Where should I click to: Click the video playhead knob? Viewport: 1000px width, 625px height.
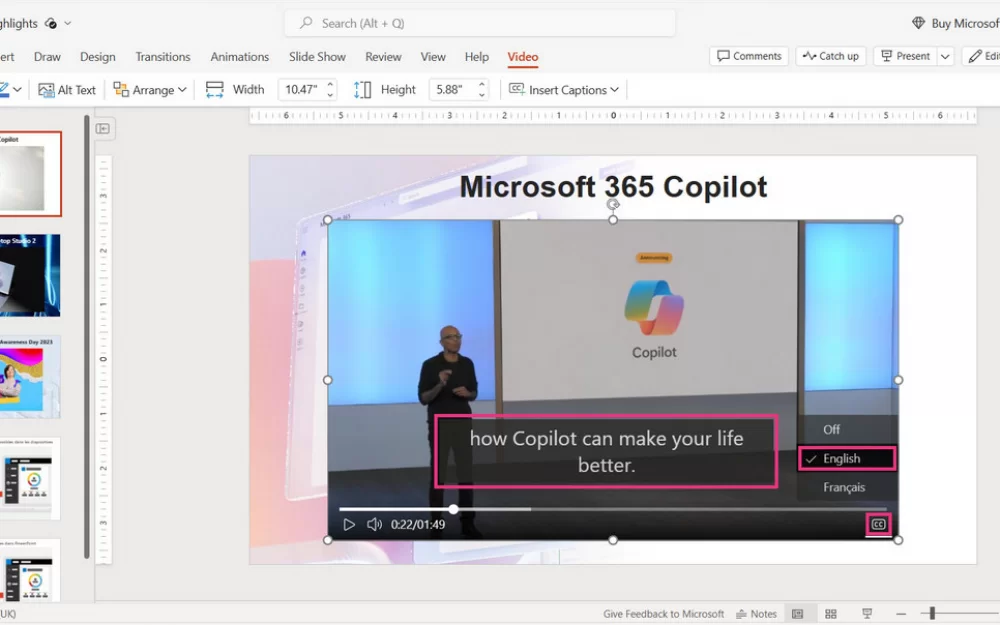click(453, 509)
